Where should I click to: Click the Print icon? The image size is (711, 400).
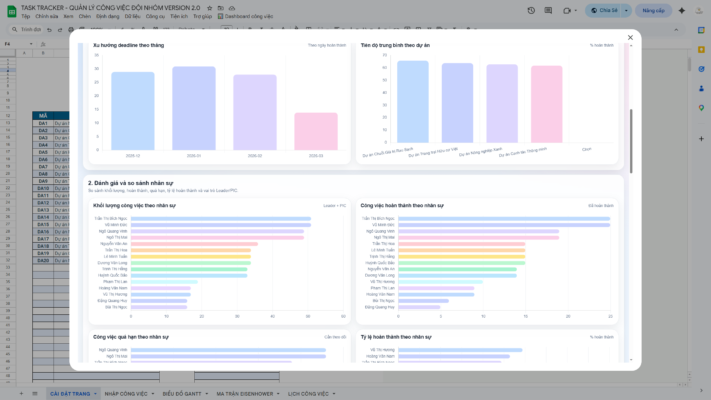tap(71, 29)
